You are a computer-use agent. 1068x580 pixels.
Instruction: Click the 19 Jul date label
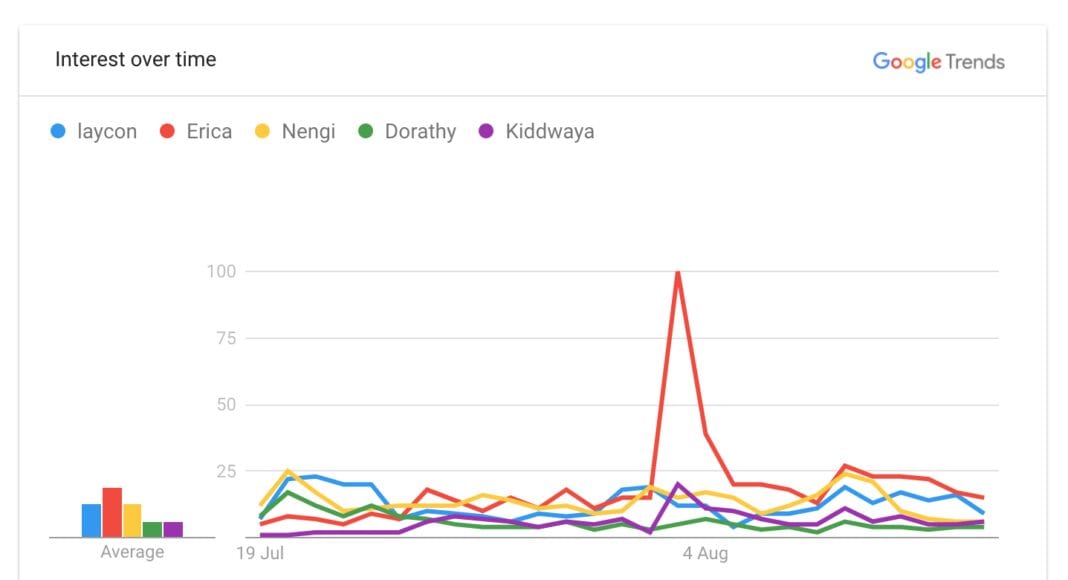(260, 552)
